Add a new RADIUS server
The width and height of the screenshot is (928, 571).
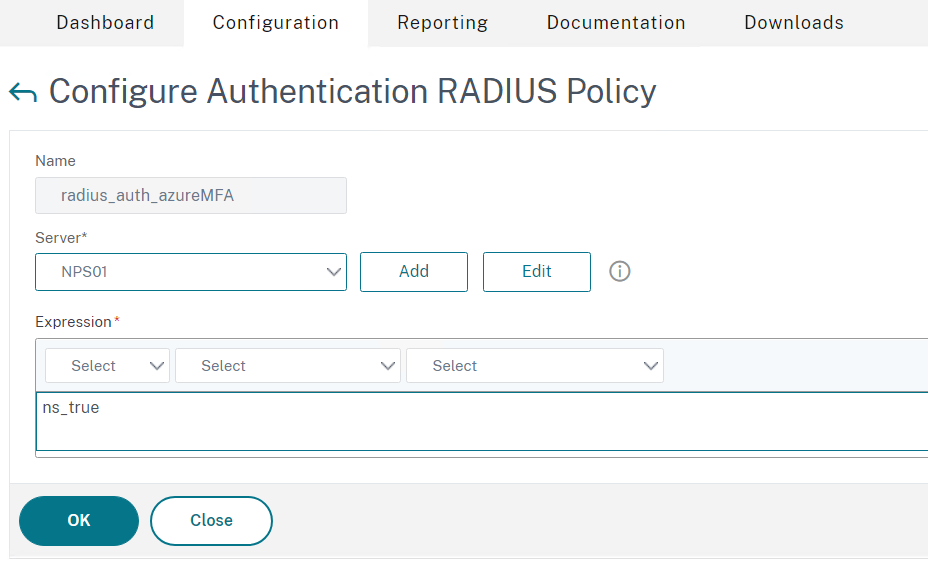pyautogui.click(x=414, y=272)
